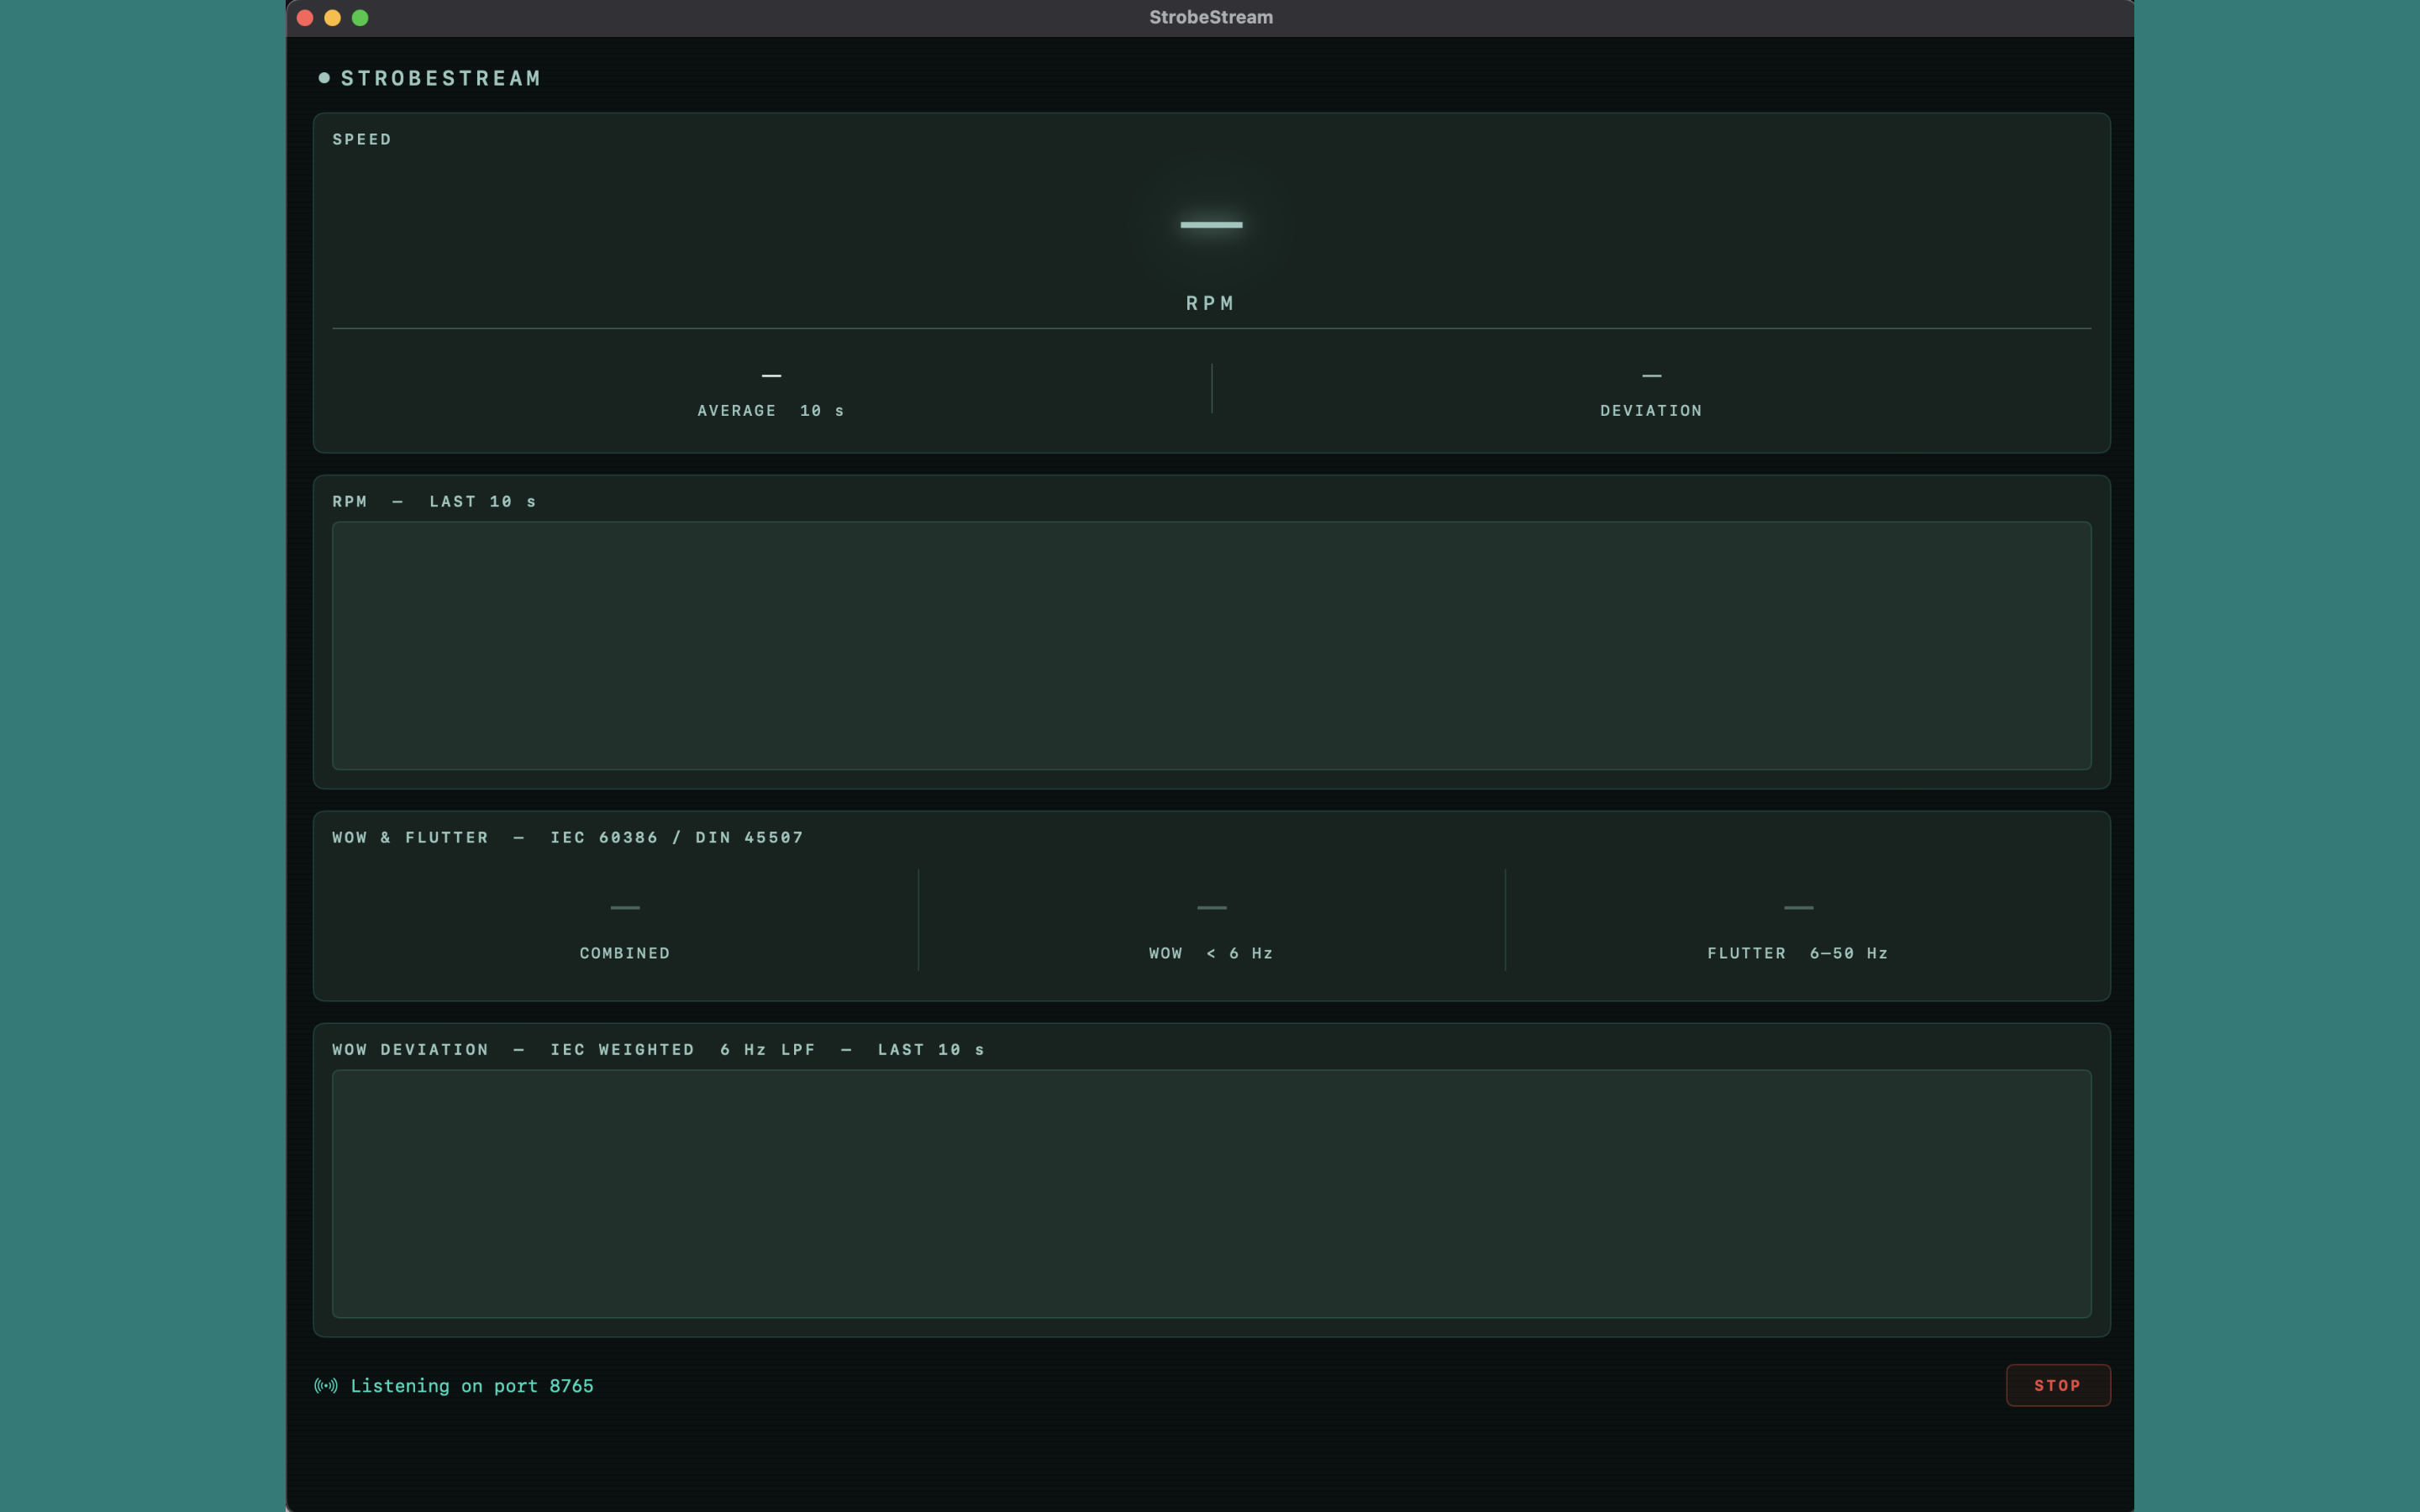Click the 'WOW DEVIATION — IEC WEIGHTED' chart heading
Viewport: 2420px width, 1512px height.
(x=658, y=1050)
